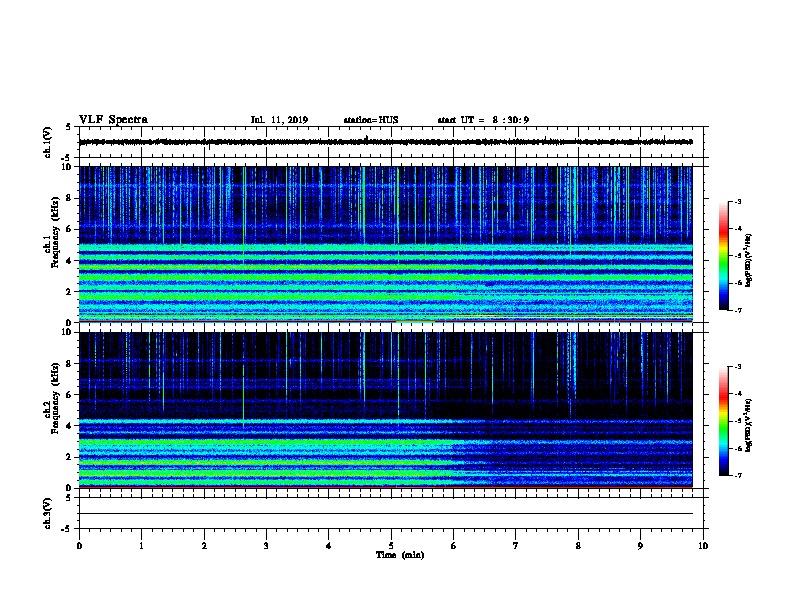Click the final time axis tick label "10"

(703, 546)
